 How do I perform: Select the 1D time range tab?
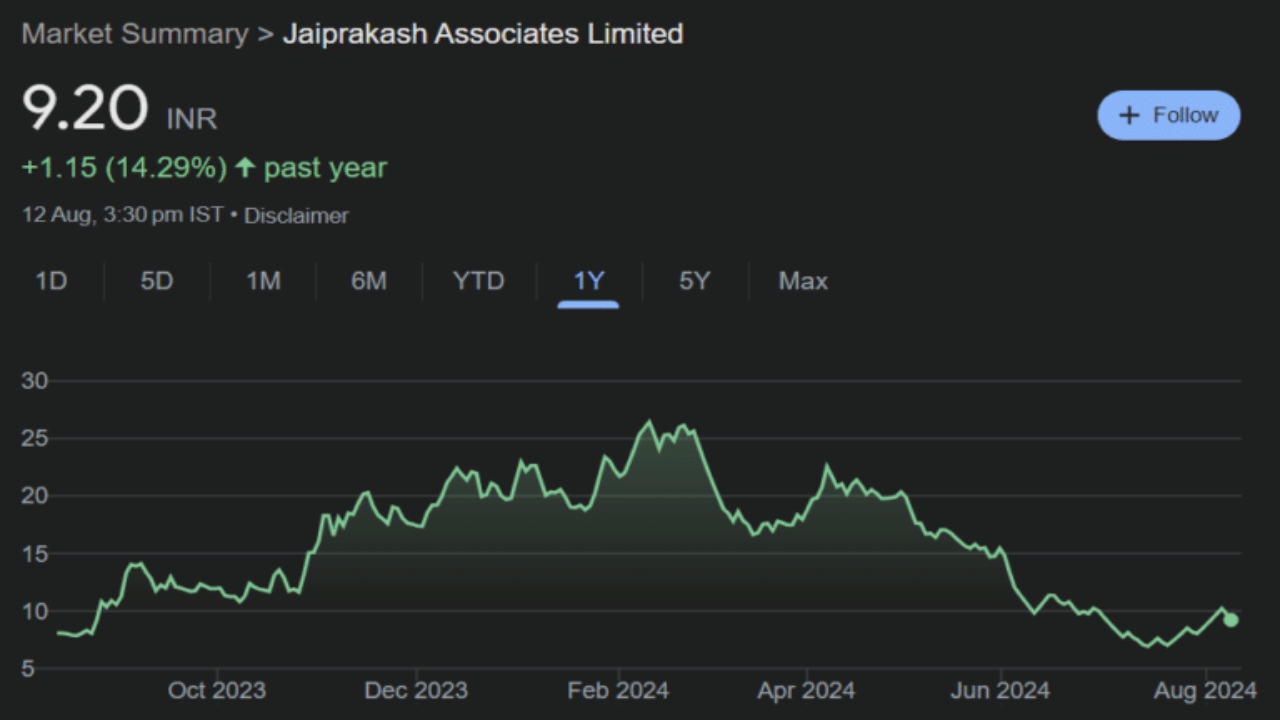(51, 281)
